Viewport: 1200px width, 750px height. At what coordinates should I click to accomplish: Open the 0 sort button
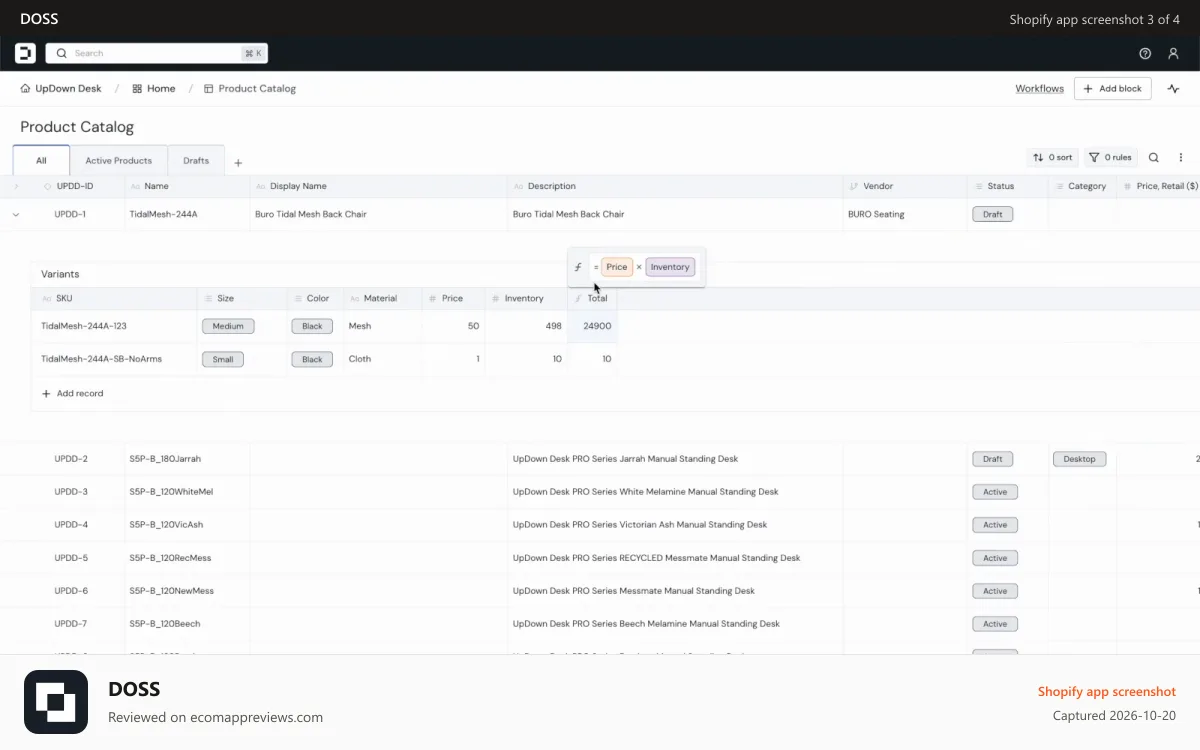click(1052, 157)
